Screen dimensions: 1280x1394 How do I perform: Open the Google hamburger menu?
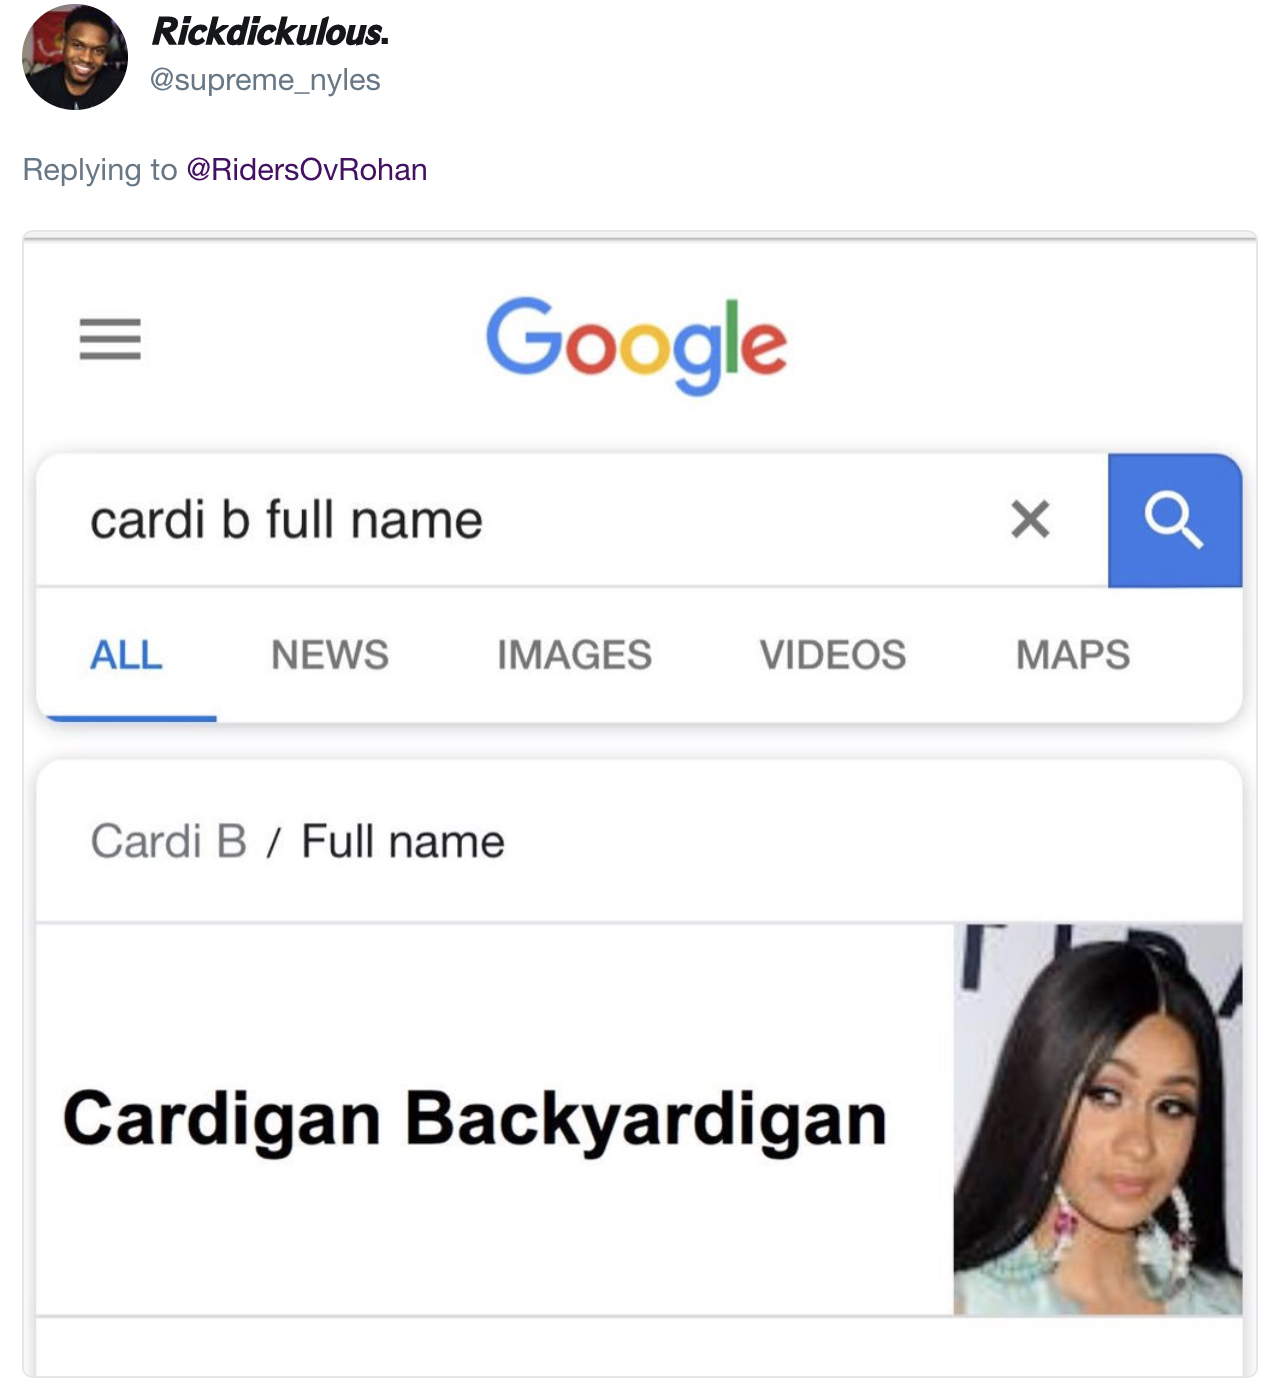point(110,339)
